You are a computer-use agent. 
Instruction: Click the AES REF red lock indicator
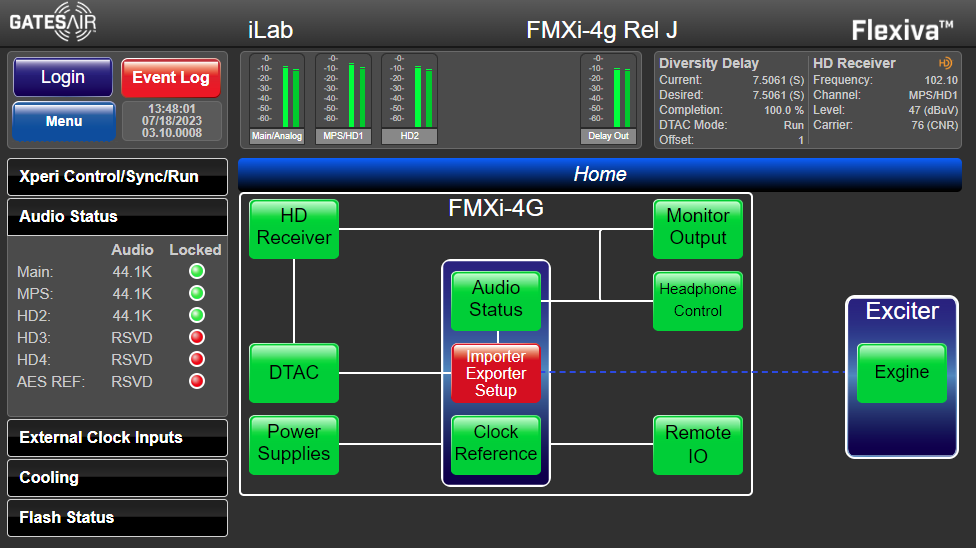click(197, 381)
